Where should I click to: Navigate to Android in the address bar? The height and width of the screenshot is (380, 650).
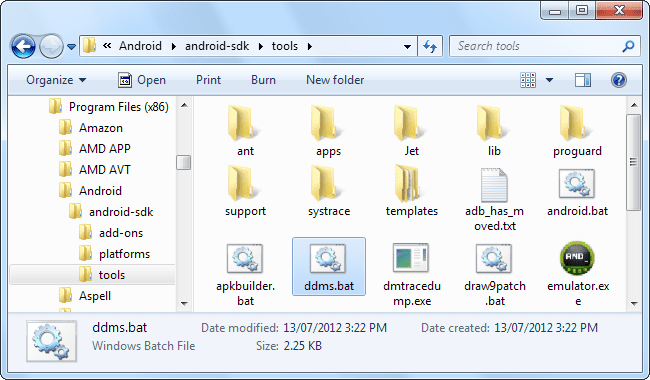[x=141, y=46]
